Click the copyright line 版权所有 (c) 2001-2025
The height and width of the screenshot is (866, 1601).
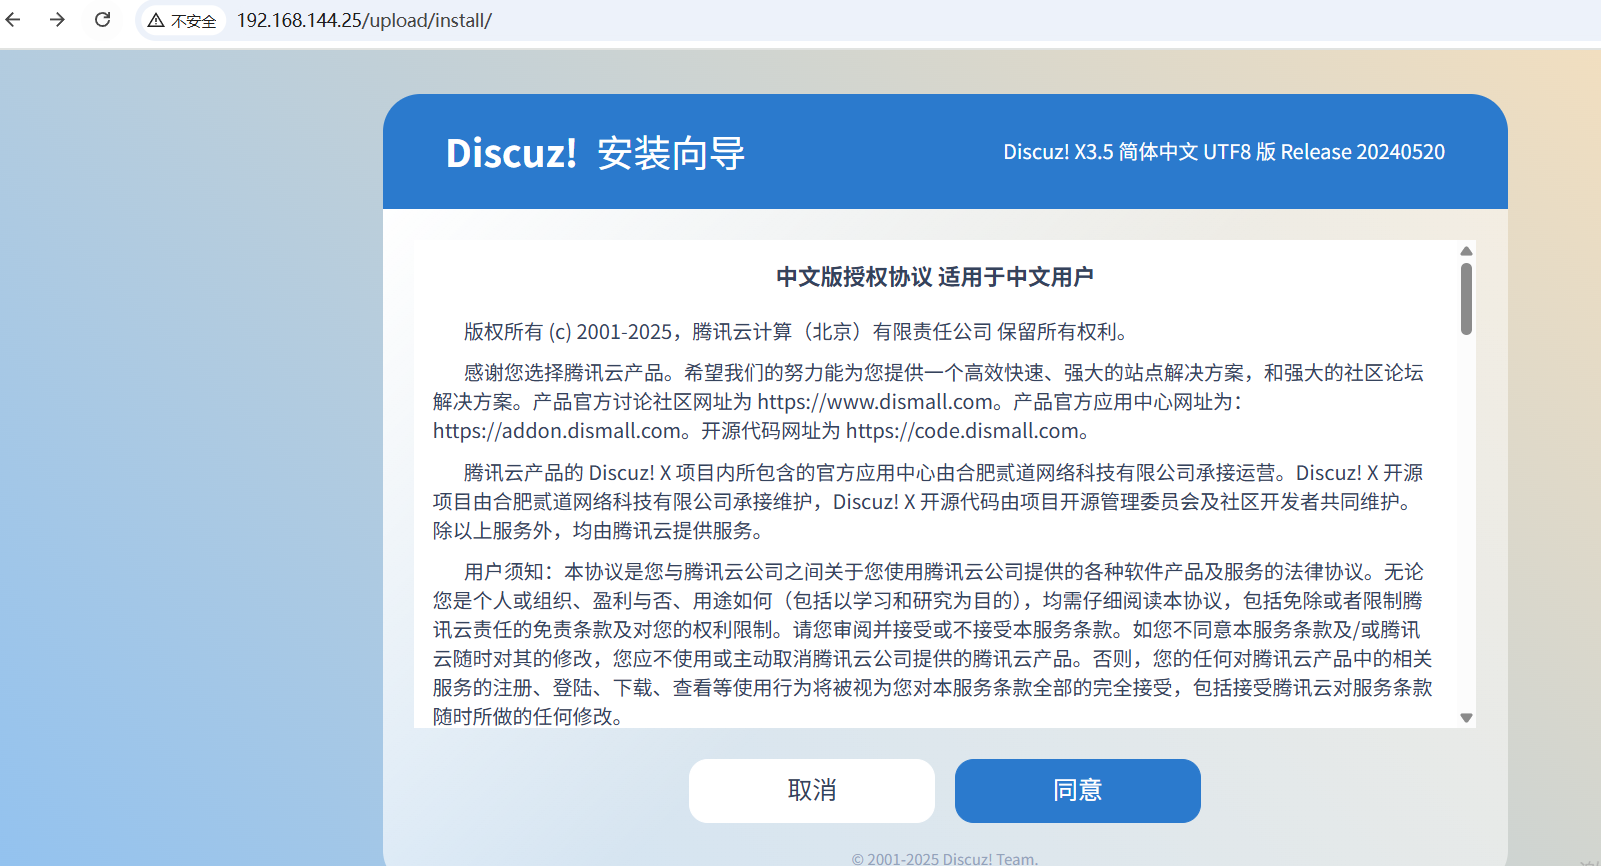click(798, 331)
